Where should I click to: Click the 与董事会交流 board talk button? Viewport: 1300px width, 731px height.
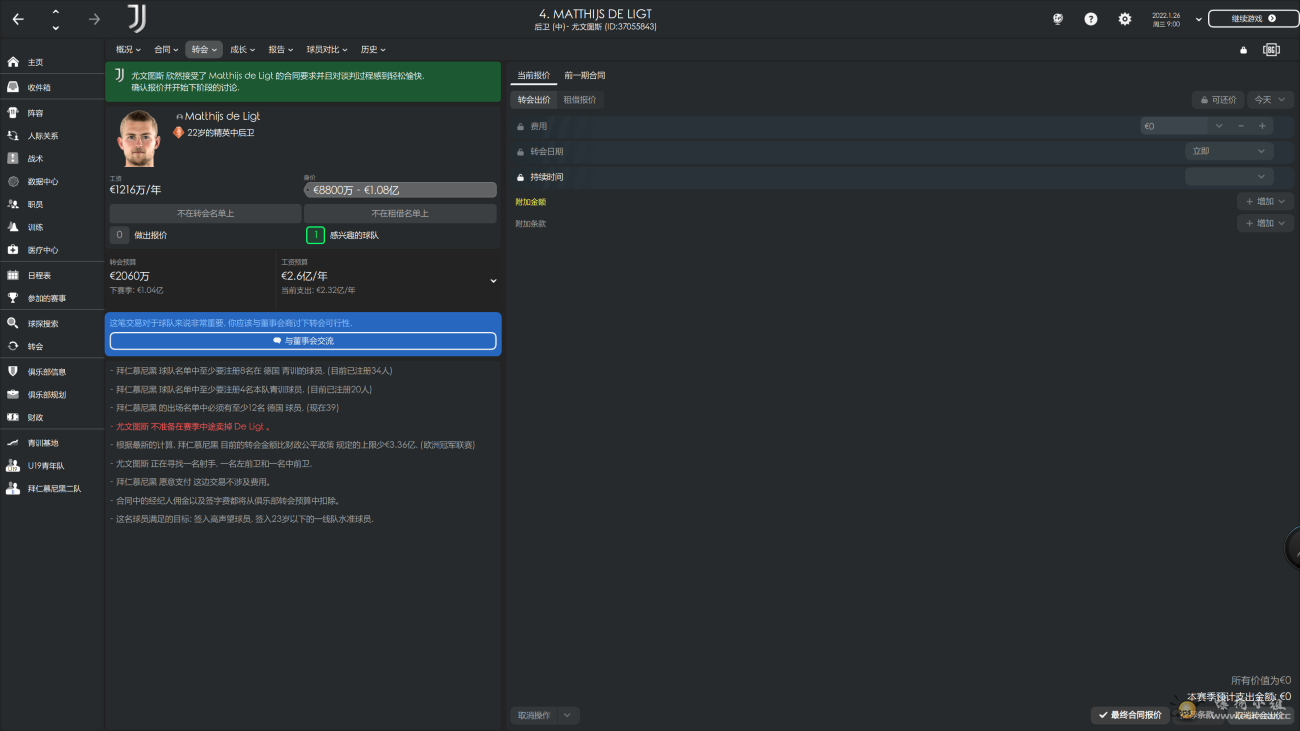(303, 341)
